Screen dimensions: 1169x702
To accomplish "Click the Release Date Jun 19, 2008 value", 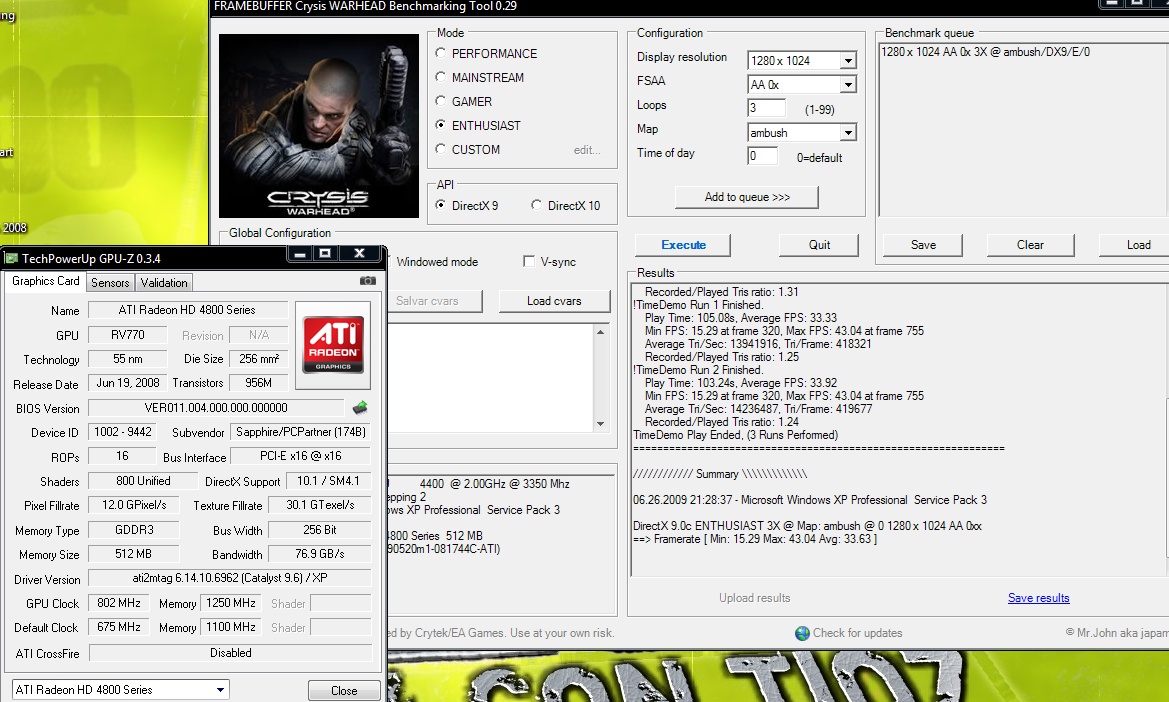I will 127,382.
